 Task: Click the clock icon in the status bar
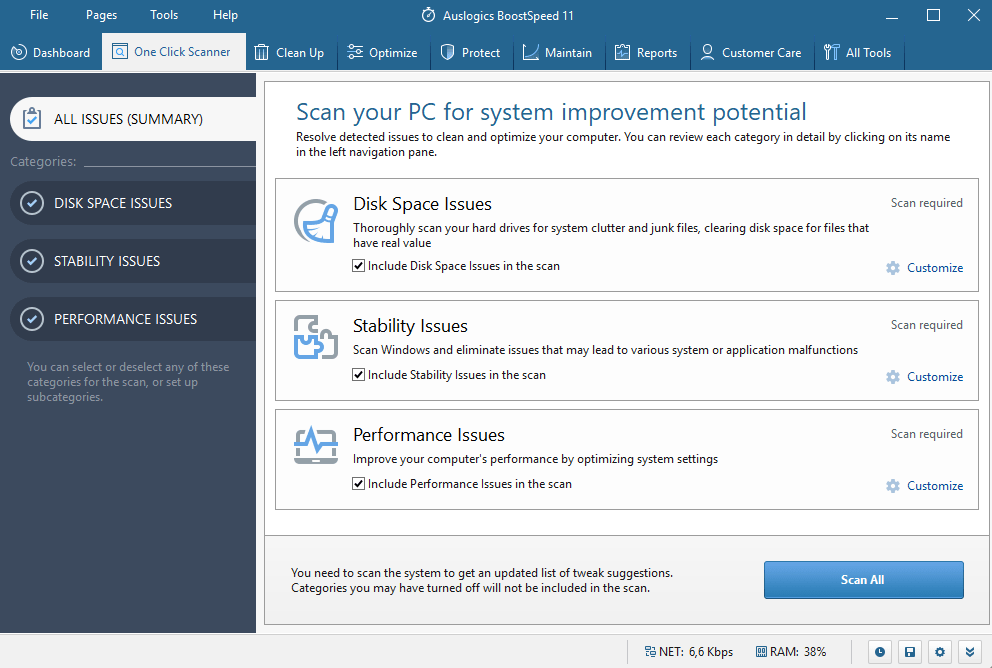click(x=879, y=652)
